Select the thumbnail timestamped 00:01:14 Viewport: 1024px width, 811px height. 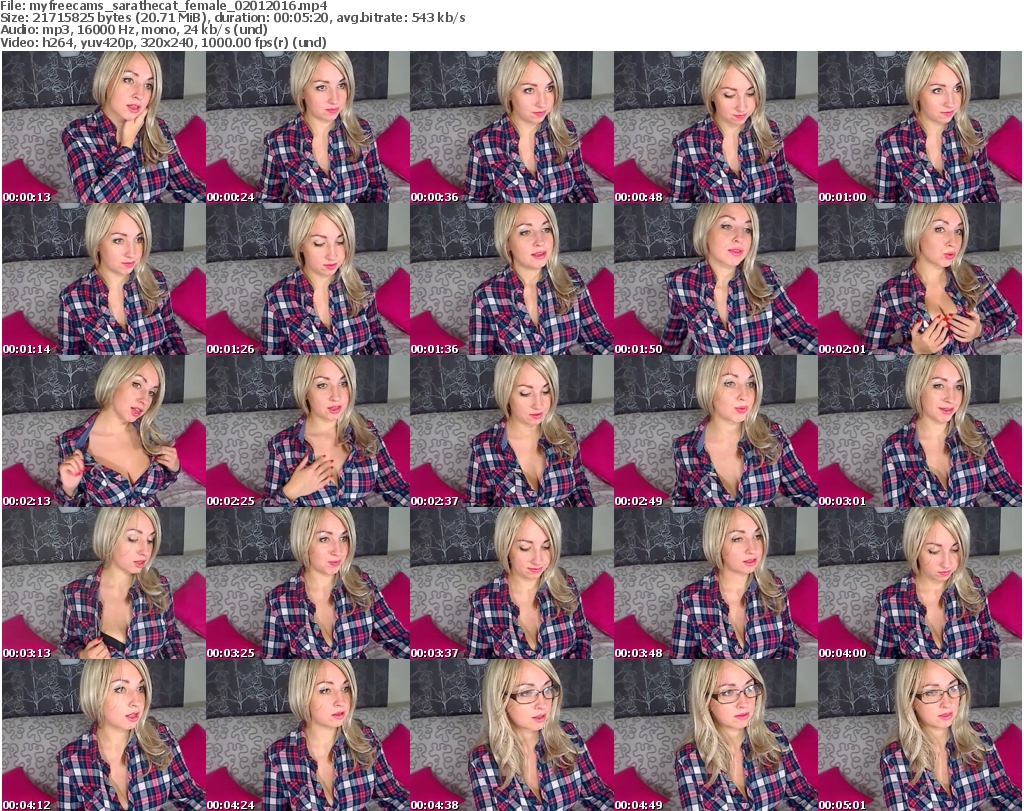(104, 279)
